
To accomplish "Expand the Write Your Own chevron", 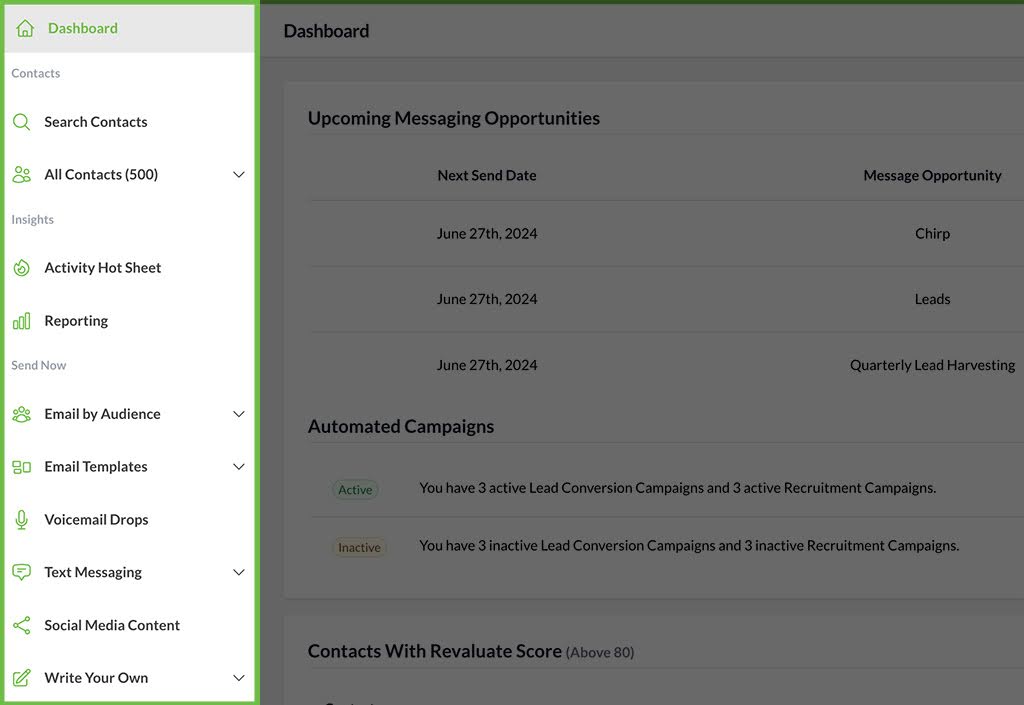I will click(x=239, y=678).
